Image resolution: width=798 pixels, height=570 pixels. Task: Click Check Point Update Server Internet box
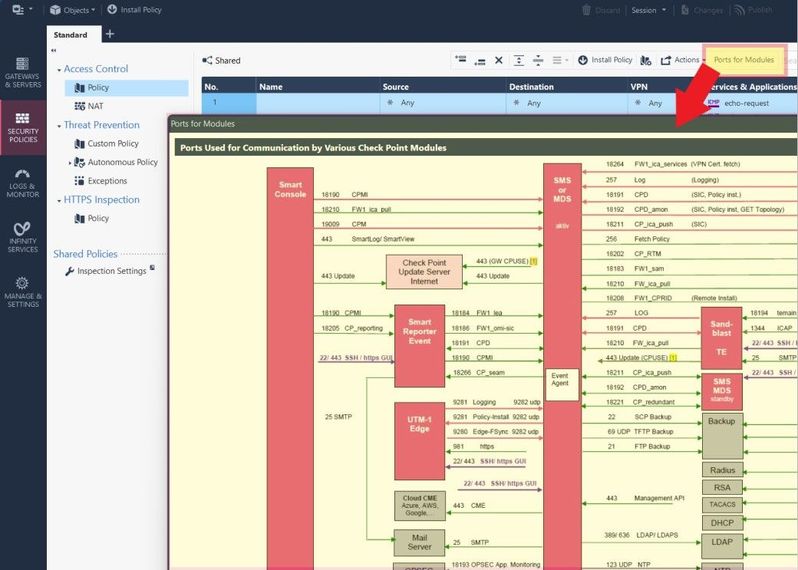click(x=424, y=272)
